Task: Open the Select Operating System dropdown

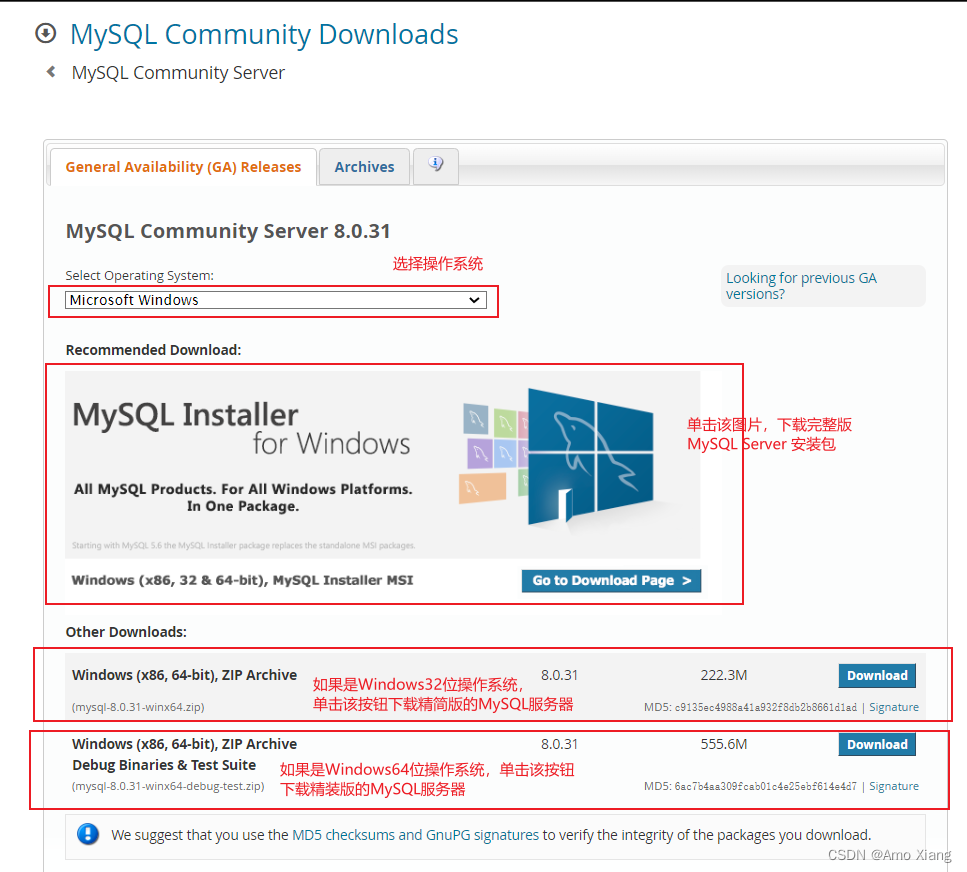Action: coord(276,300)
